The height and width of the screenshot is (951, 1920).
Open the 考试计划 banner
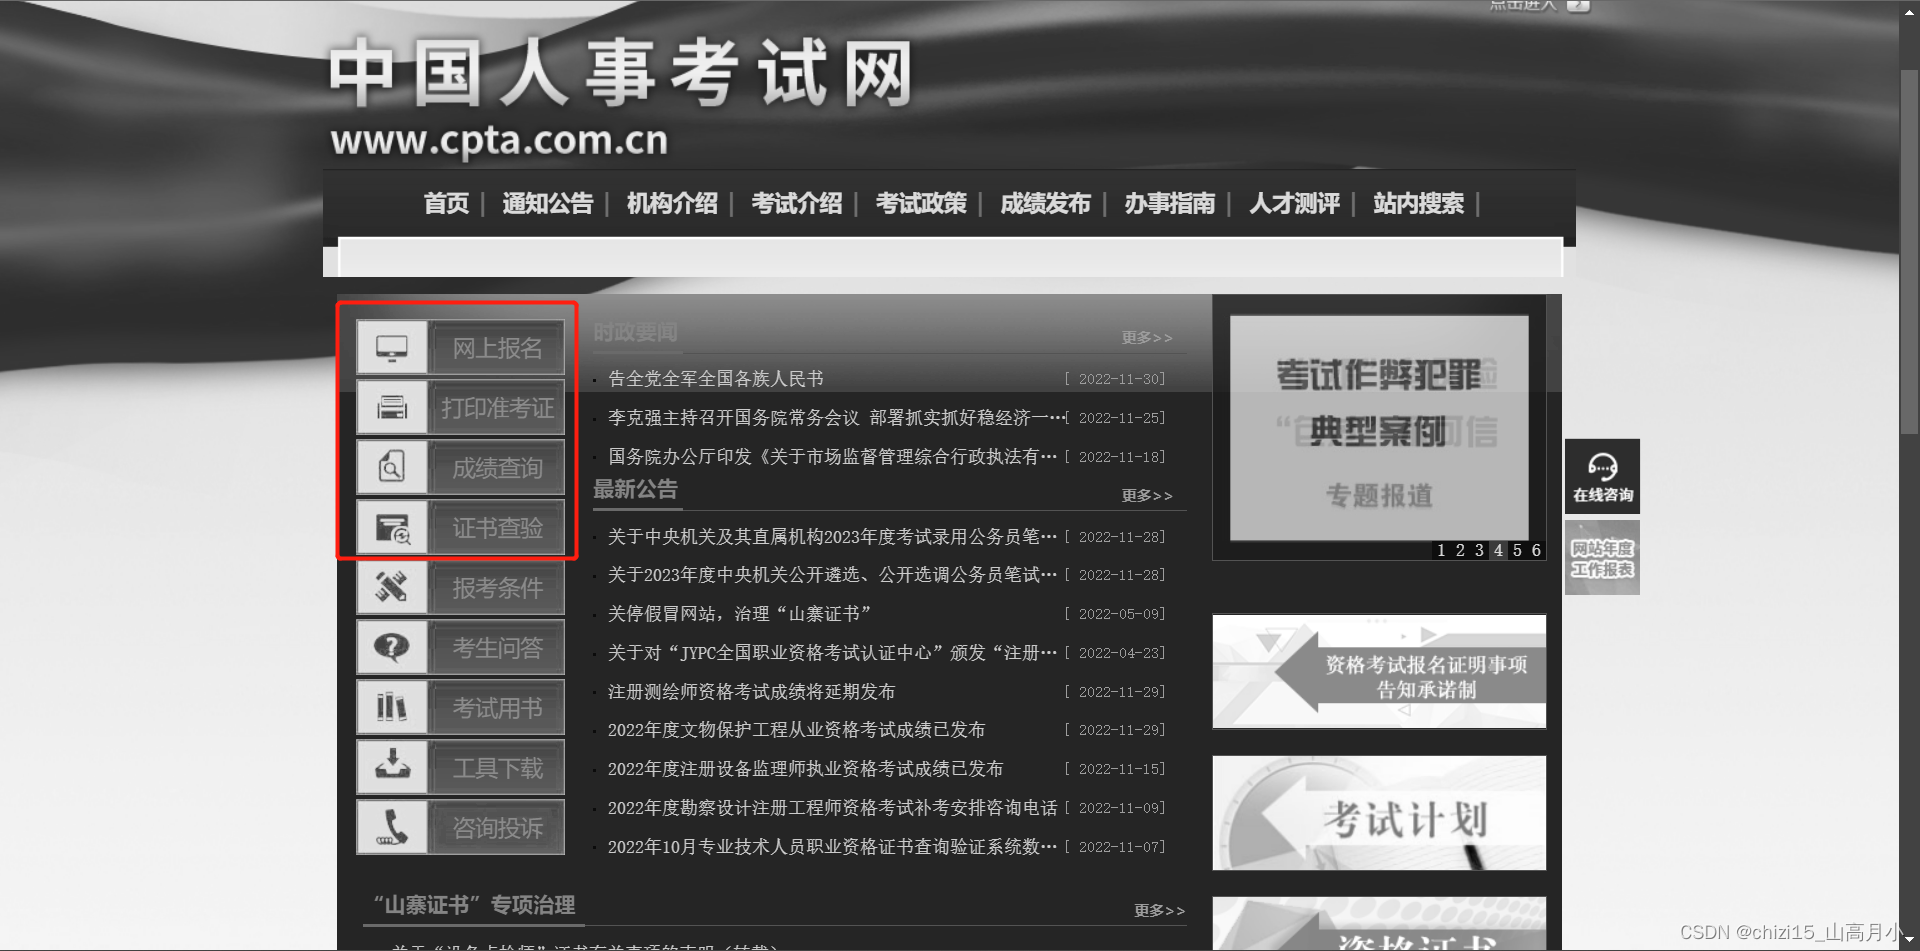click(x=1379, y=813)
